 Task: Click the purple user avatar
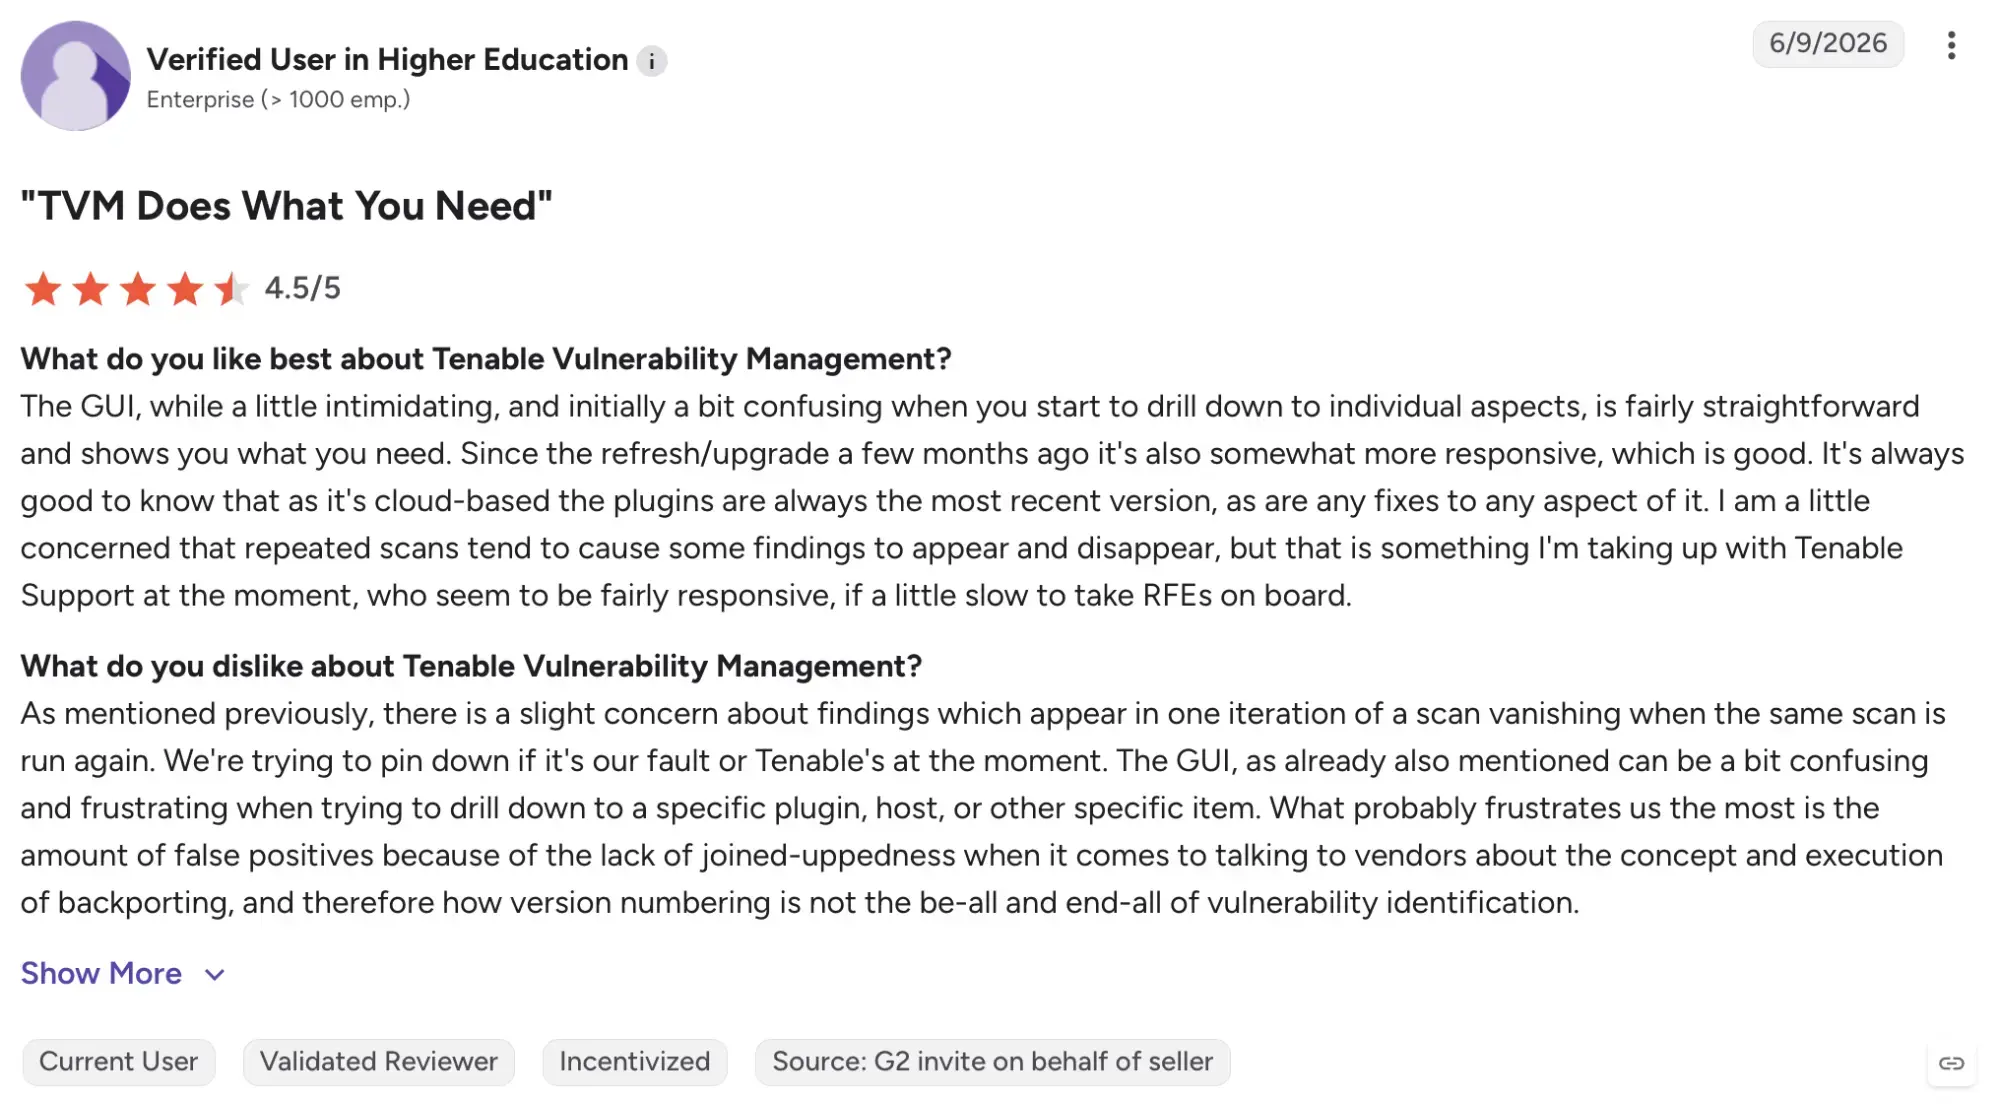point(76,75)
